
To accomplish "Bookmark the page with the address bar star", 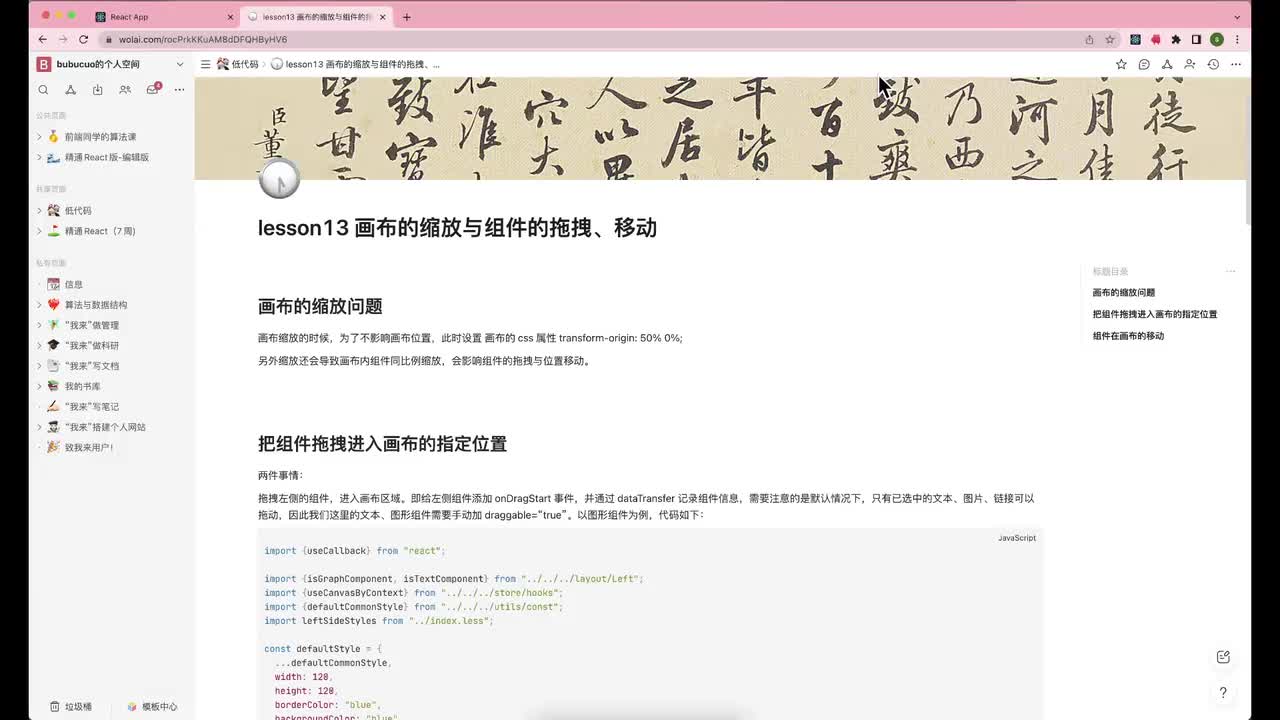I will 1110,39.
